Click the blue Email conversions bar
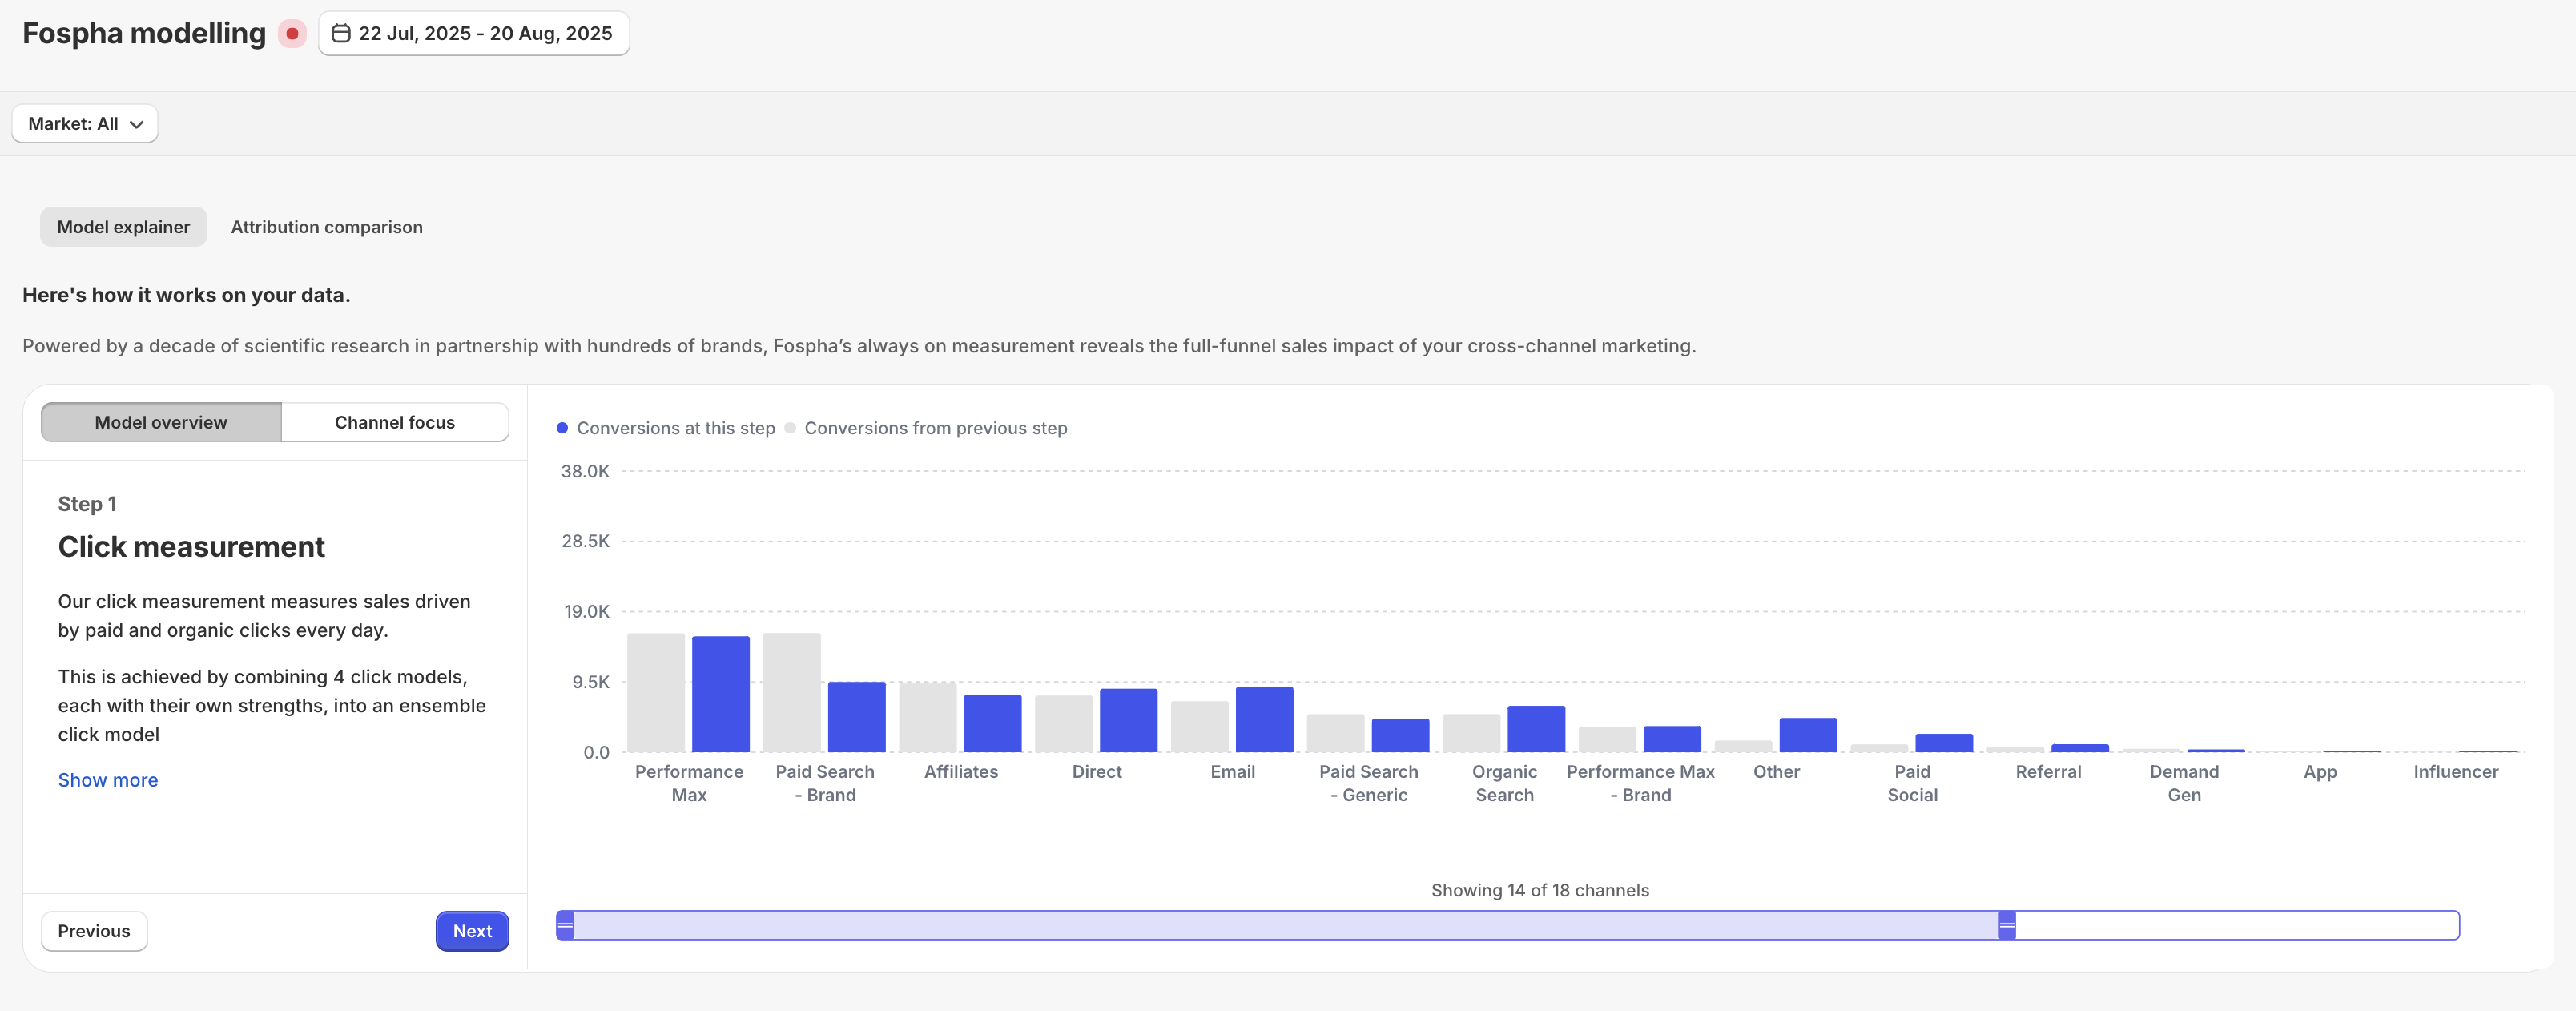Image resolution: width=2576 pixels, height=1011 pixels. (1264, 719)
